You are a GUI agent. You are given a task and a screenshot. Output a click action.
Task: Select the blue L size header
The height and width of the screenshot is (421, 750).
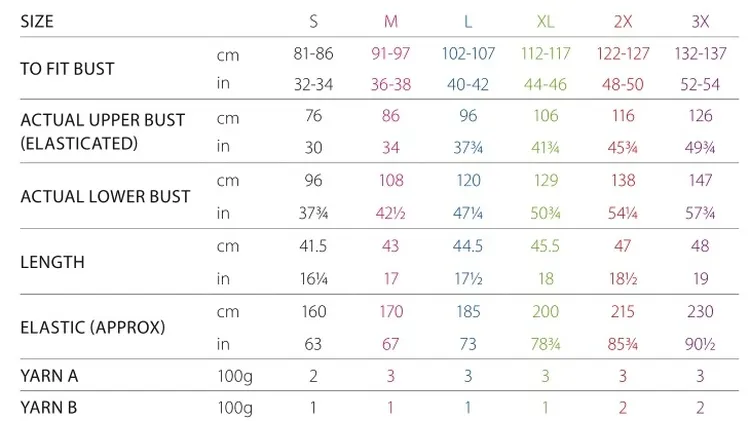point(468,22)
